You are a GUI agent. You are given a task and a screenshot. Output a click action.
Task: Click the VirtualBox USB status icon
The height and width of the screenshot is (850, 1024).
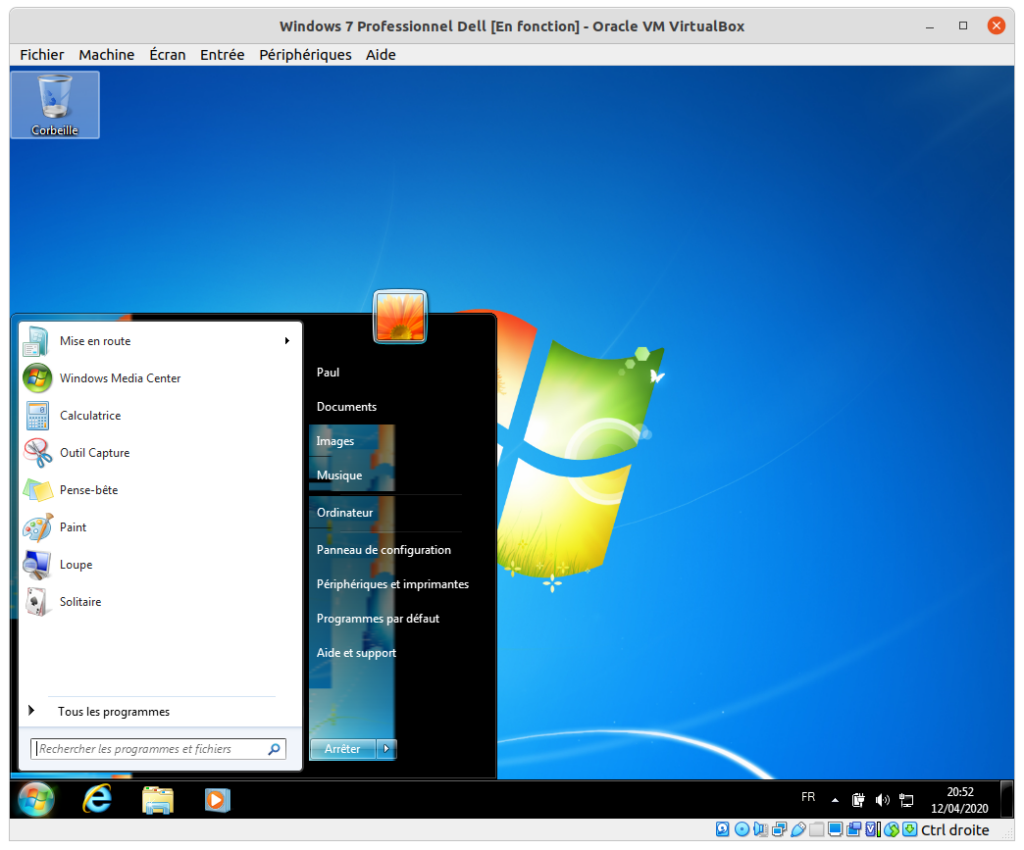coord(797,830)
